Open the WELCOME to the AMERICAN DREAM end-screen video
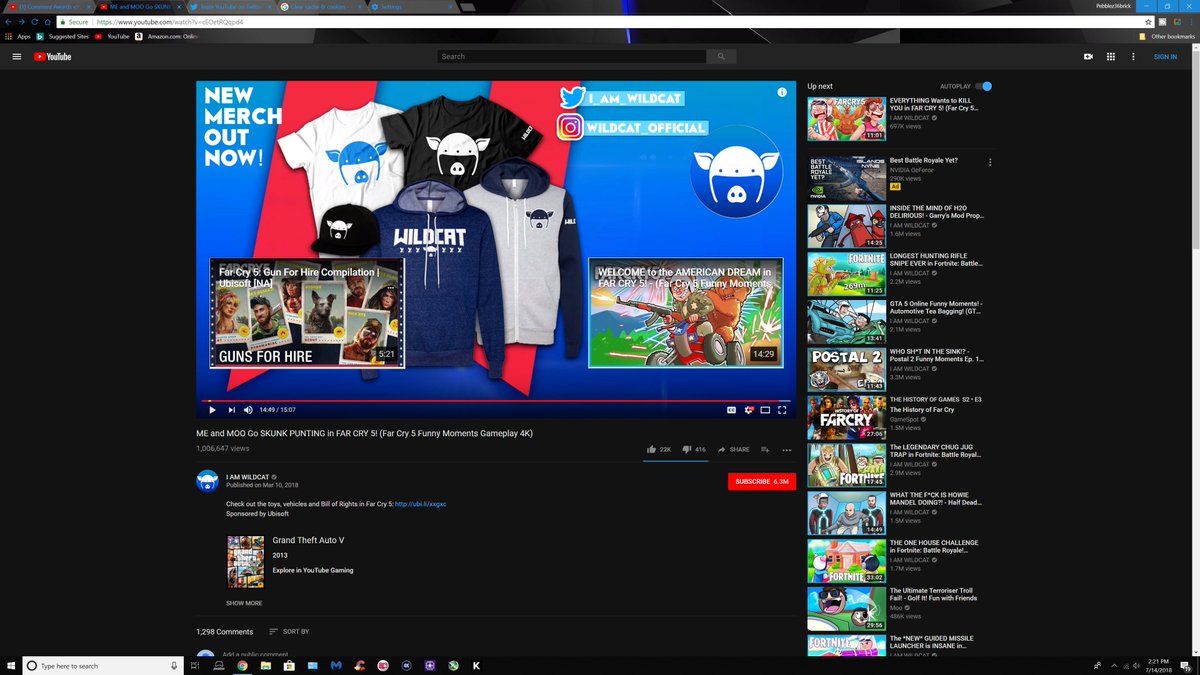Viewport: 1200px width, 675px height. [x=685, y=313]
